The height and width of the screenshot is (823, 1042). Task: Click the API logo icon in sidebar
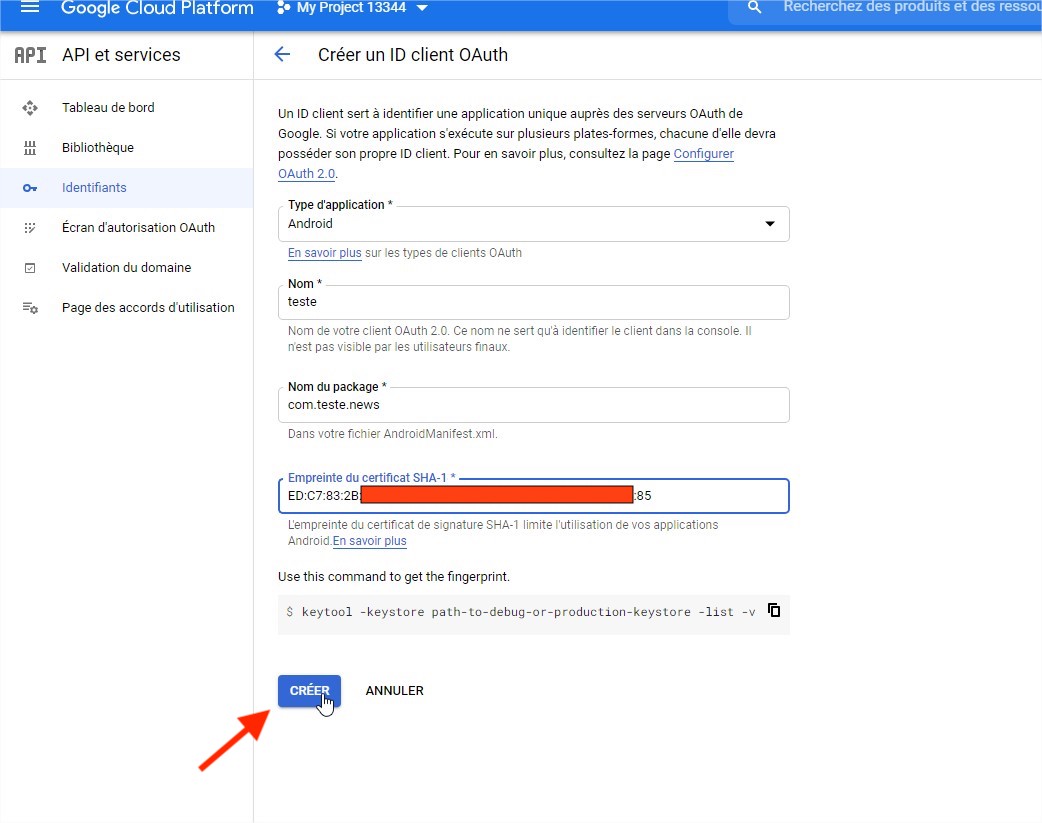click(x=31, y=55)
